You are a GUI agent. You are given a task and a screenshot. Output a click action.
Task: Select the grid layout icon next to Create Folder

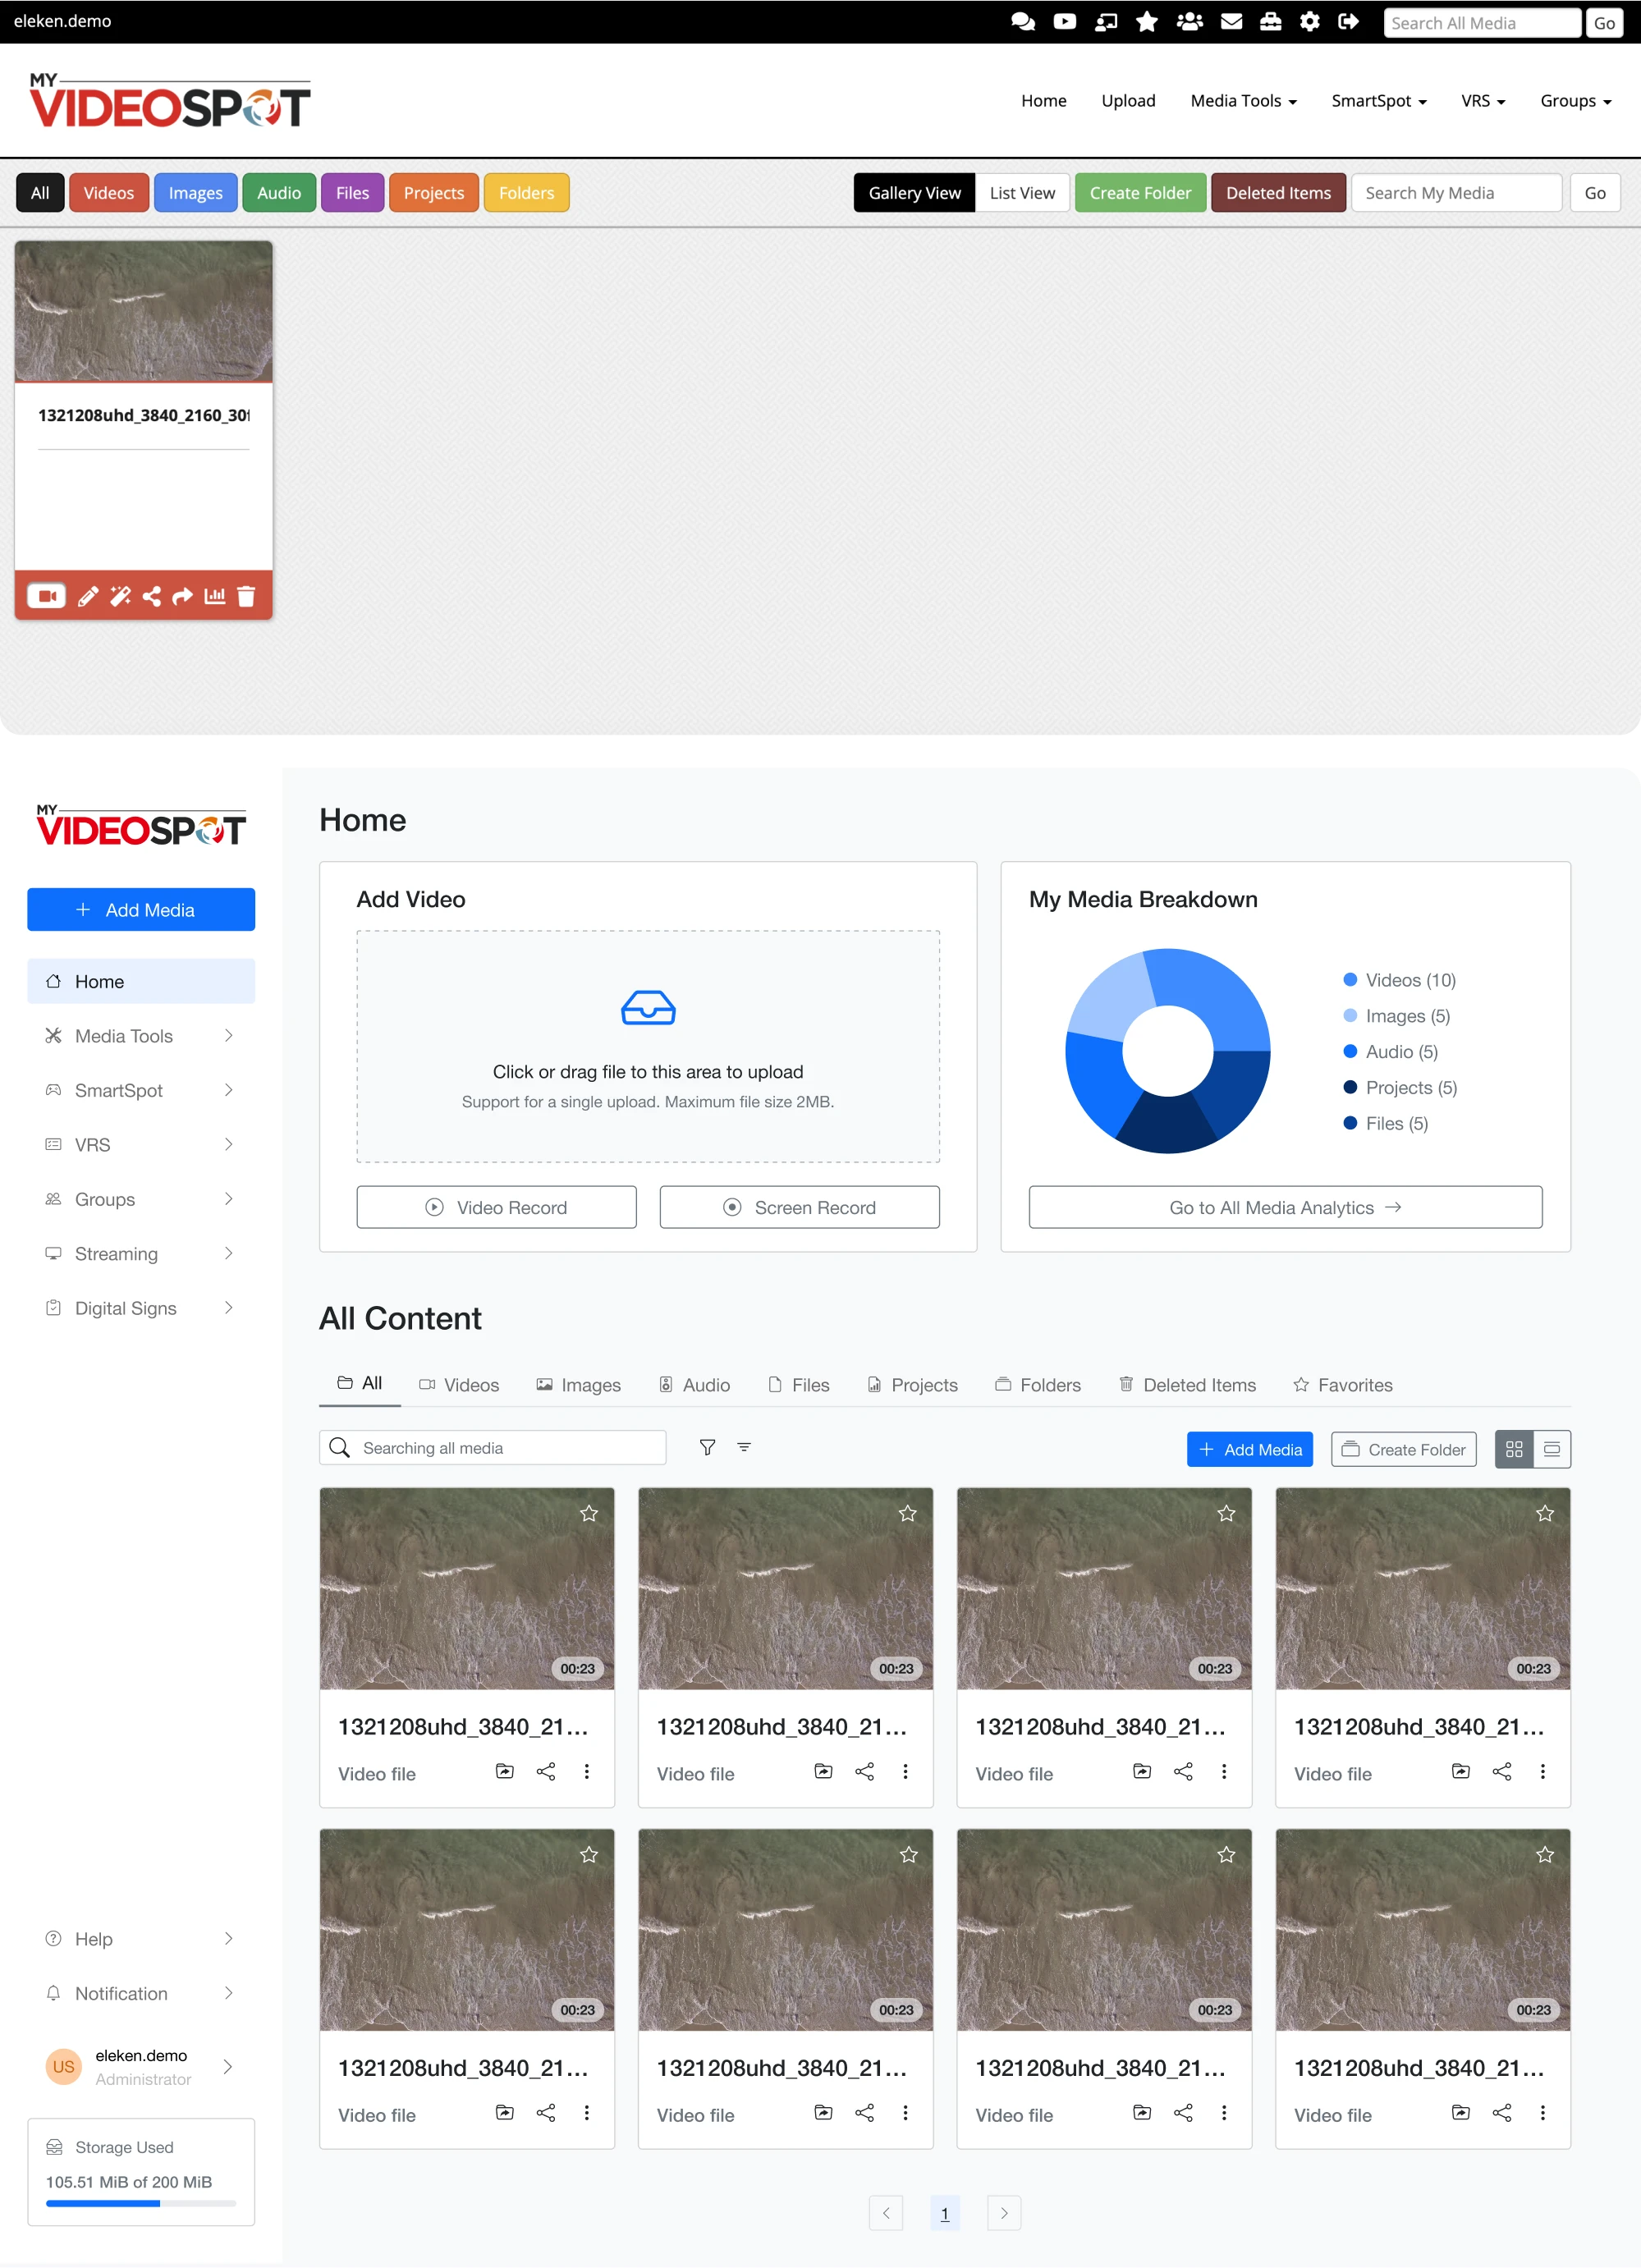point(1515,1449)
